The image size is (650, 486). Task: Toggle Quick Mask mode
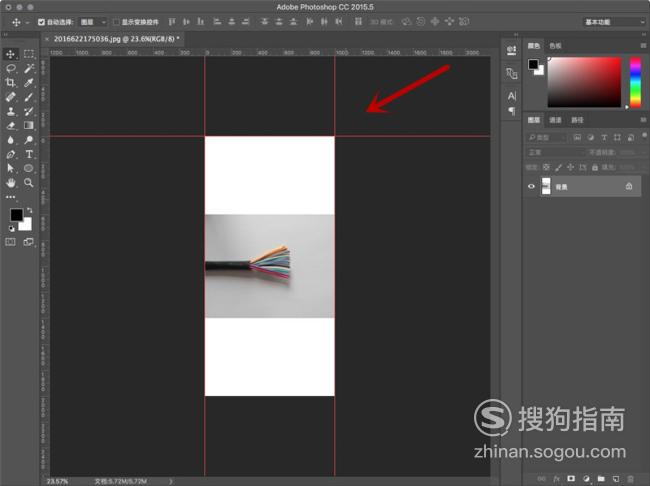point(10,242)
